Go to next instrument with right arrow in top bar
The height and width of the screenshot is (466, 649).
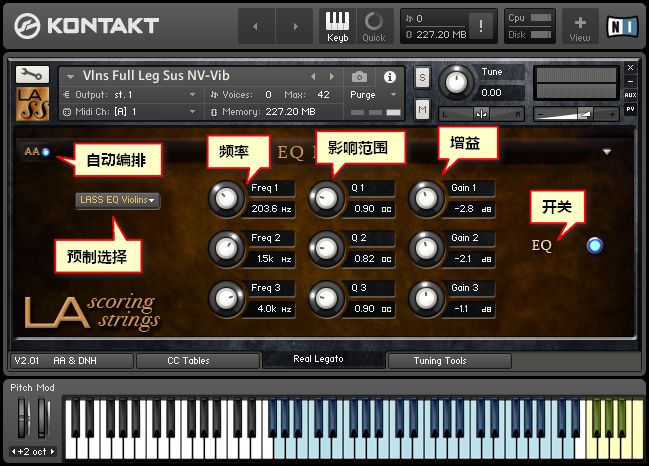295,26
